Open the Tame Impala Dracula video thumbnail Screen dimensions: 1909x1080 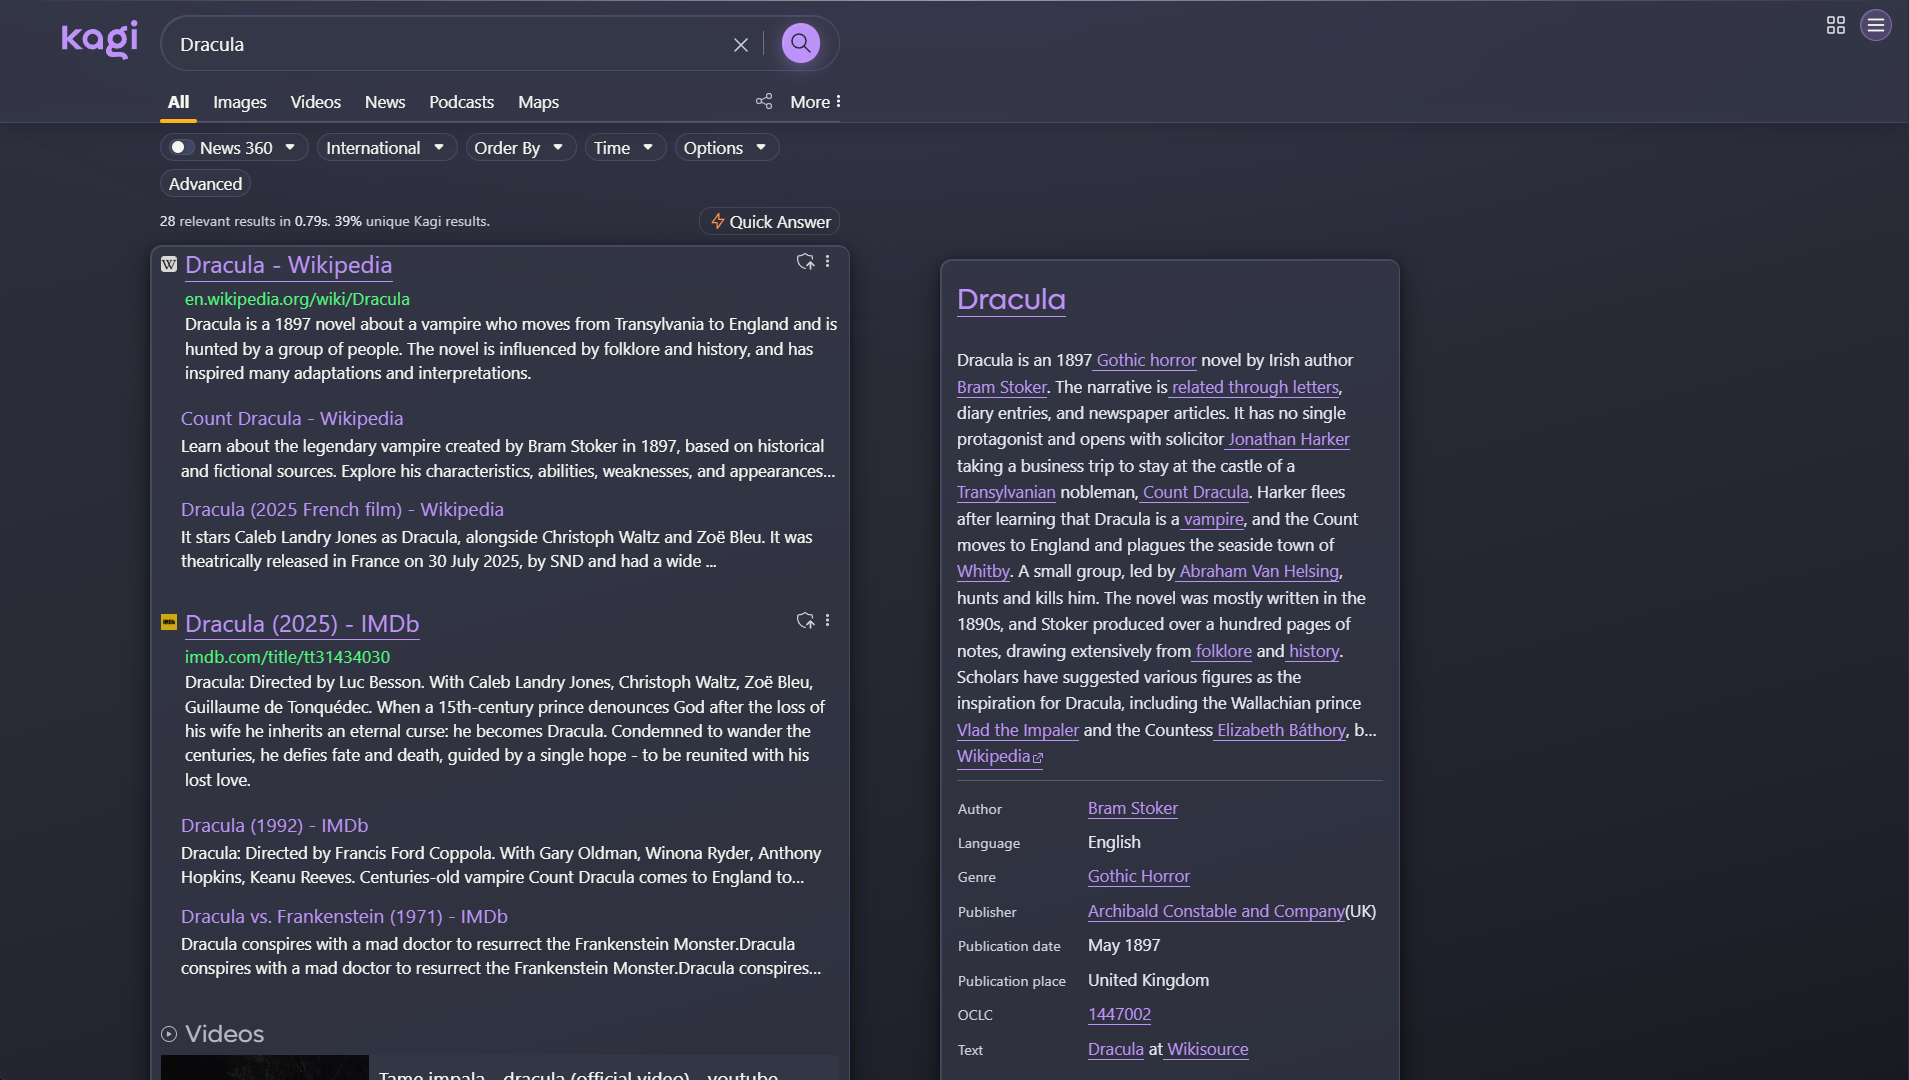point(265,1067)
